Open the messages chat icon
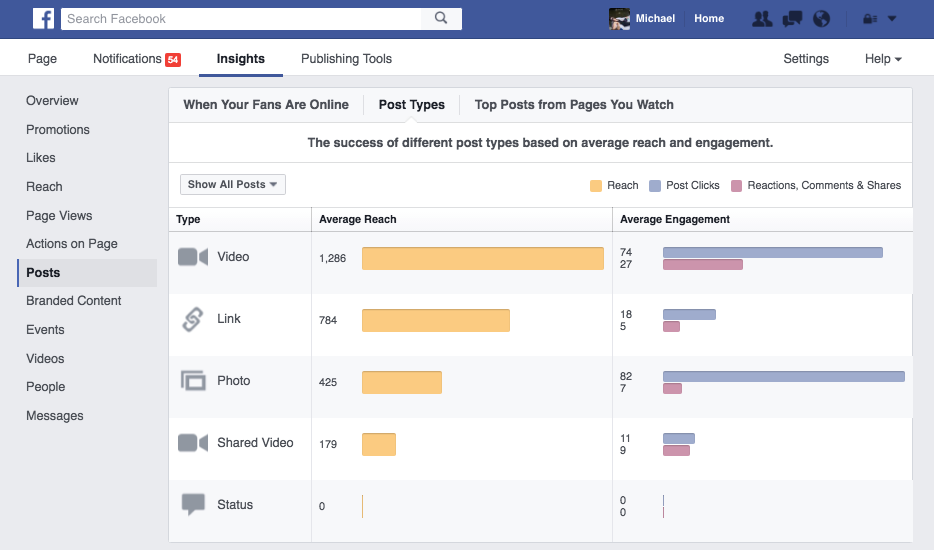 [x=792, y=19]
